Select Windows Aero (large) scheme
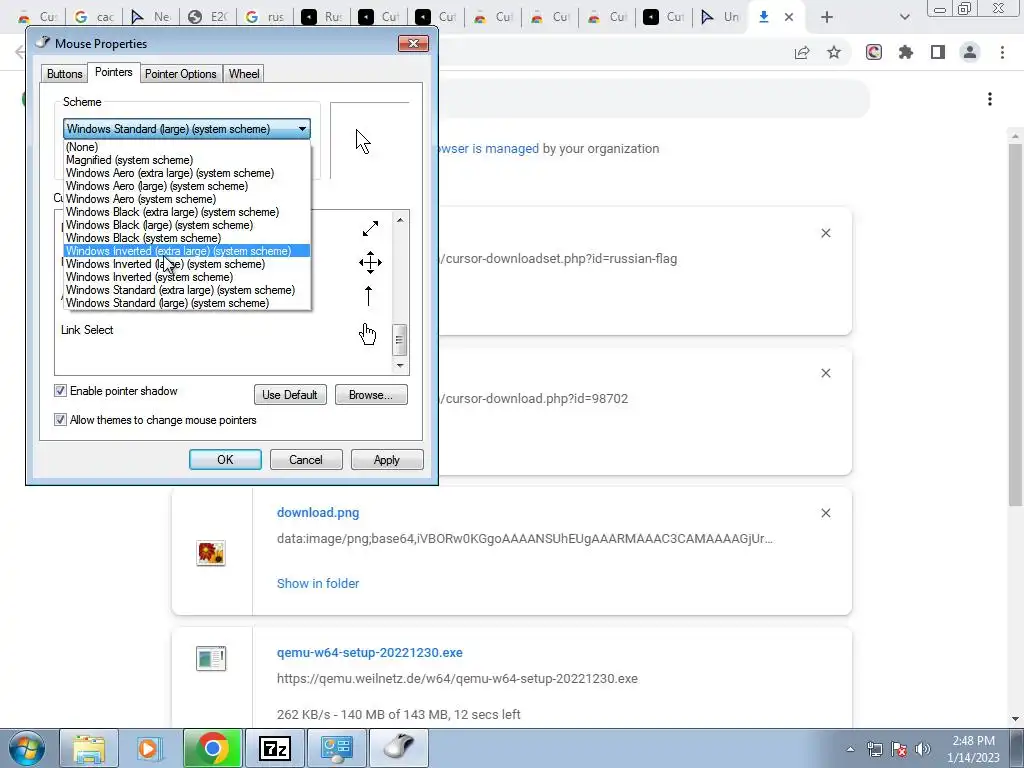1024x768 pixels. 187,186
